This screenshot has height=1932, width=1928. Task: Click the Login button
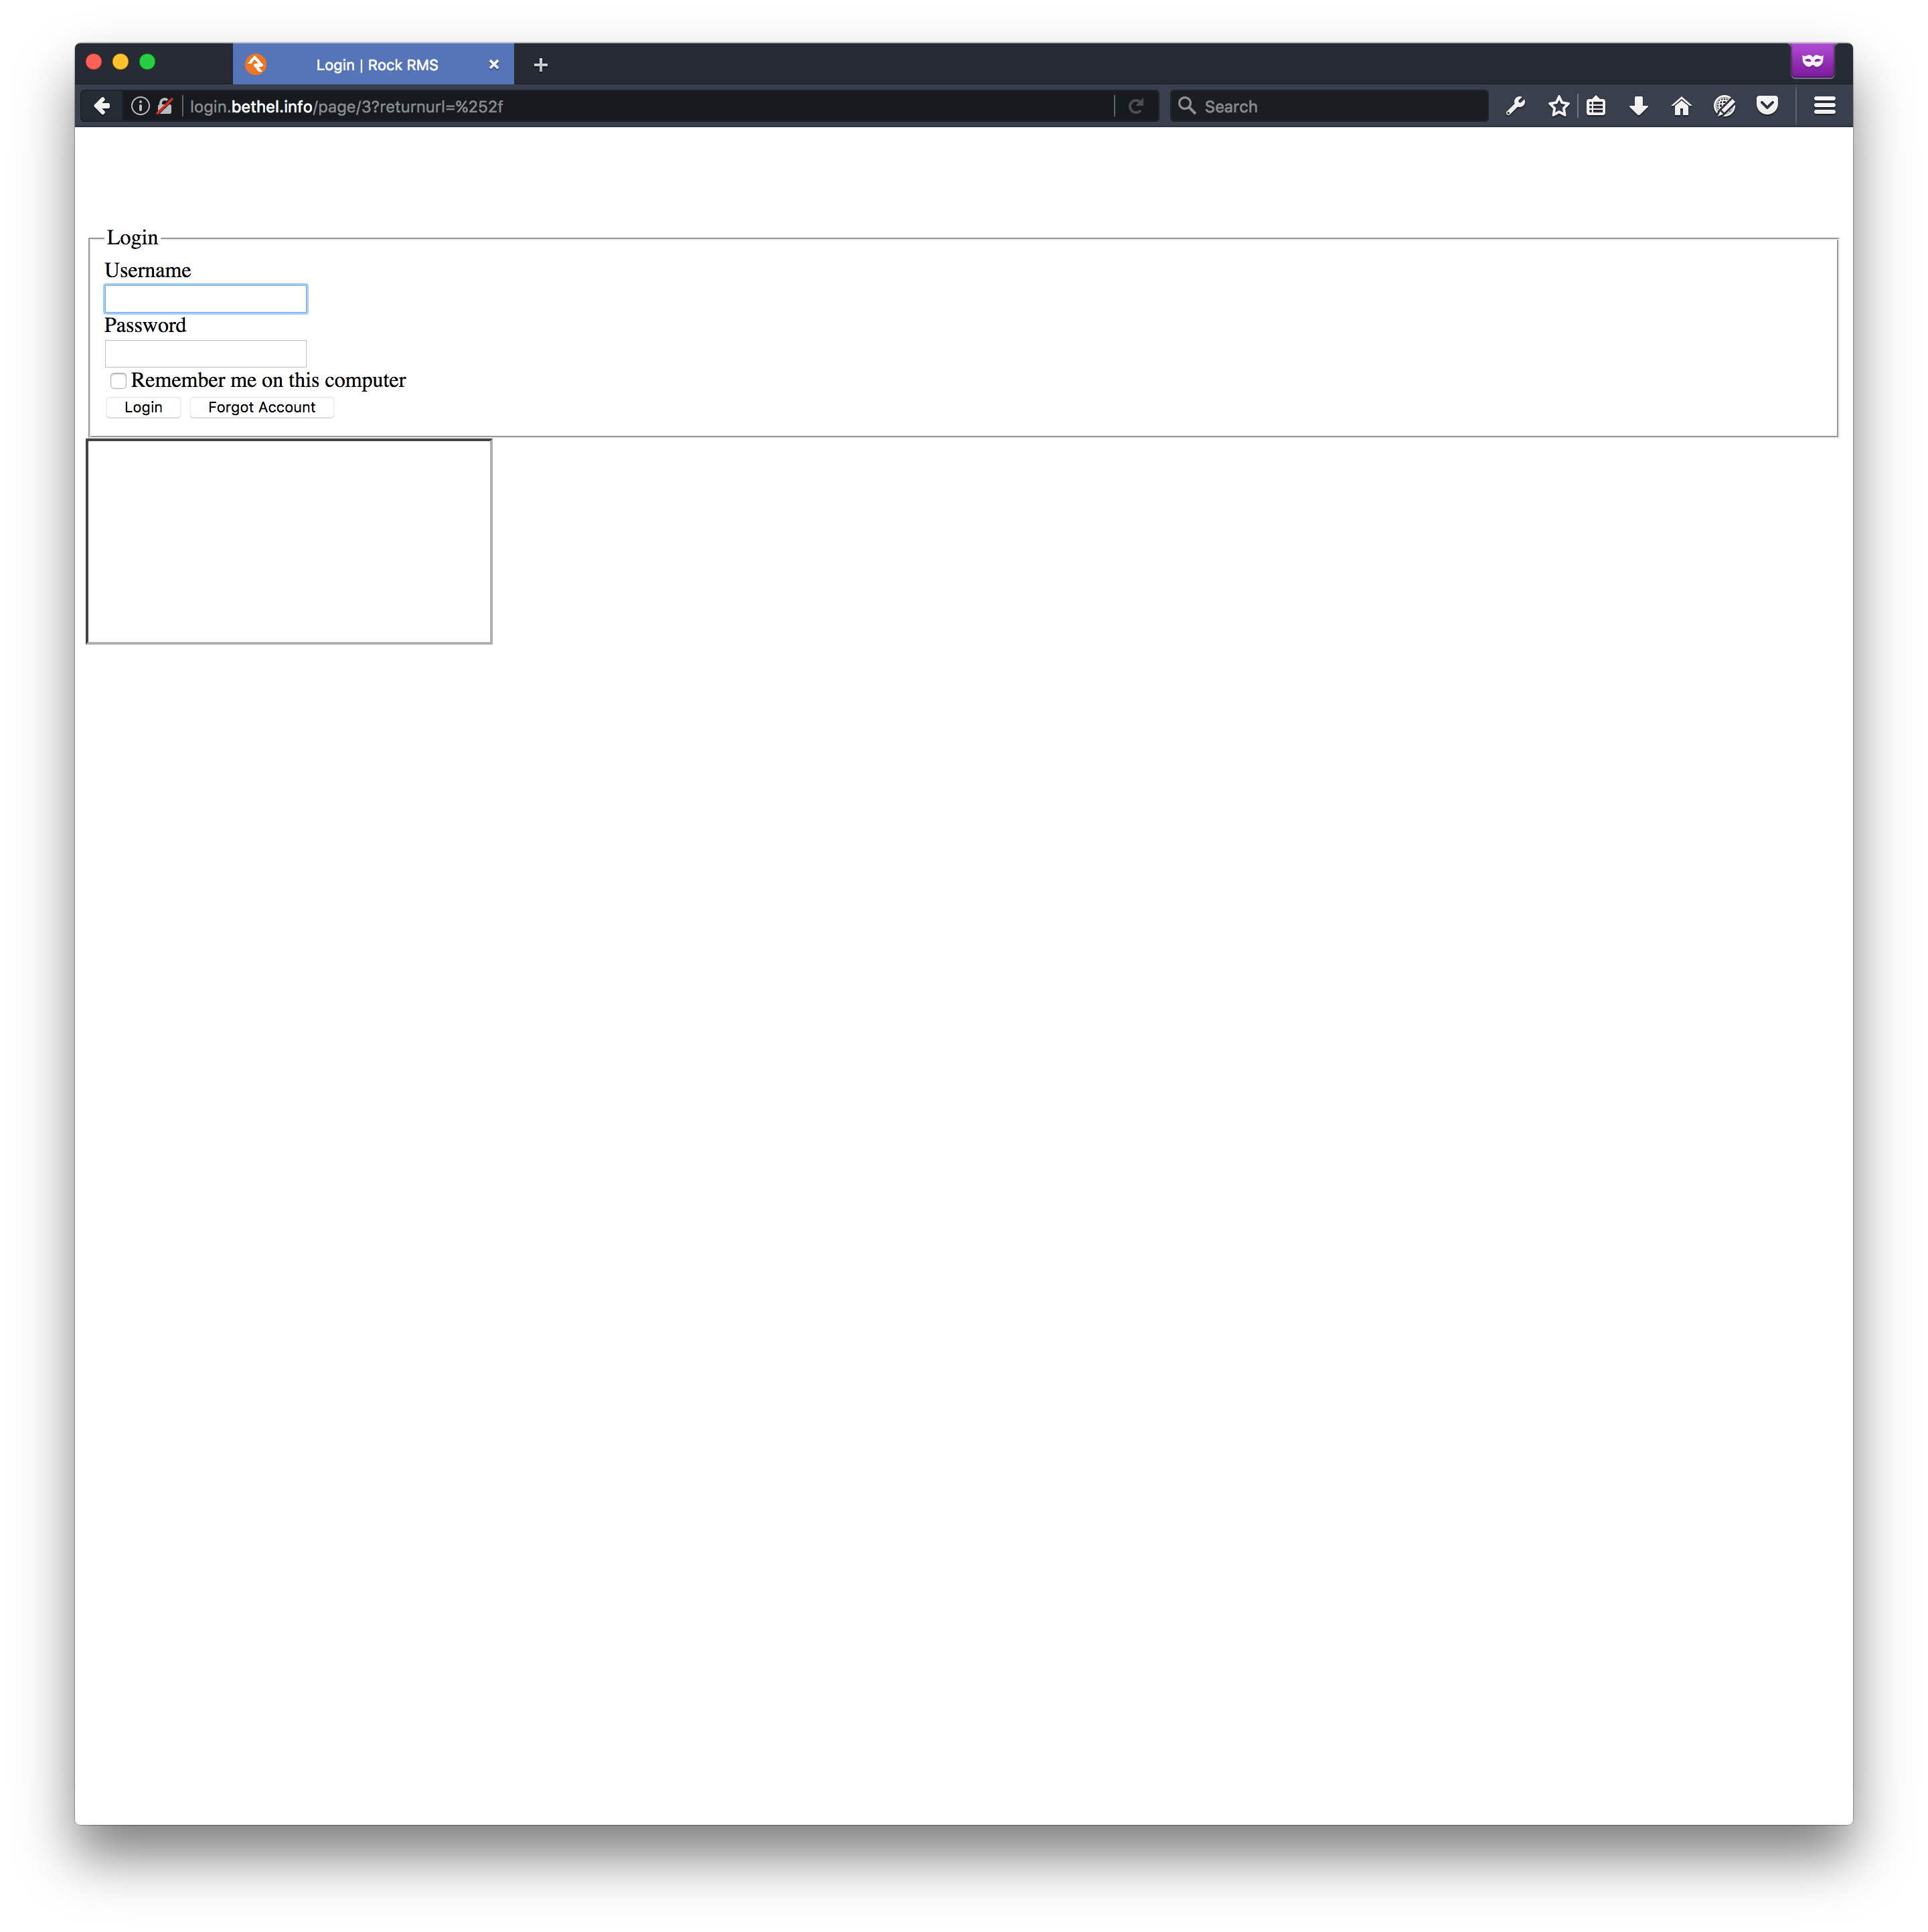(x=143, y=406)
